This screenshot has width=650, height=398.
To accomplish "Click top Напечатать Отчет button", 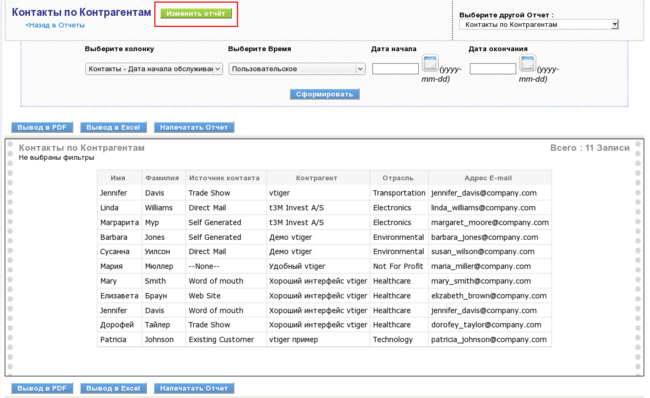I will pos(194,127).
